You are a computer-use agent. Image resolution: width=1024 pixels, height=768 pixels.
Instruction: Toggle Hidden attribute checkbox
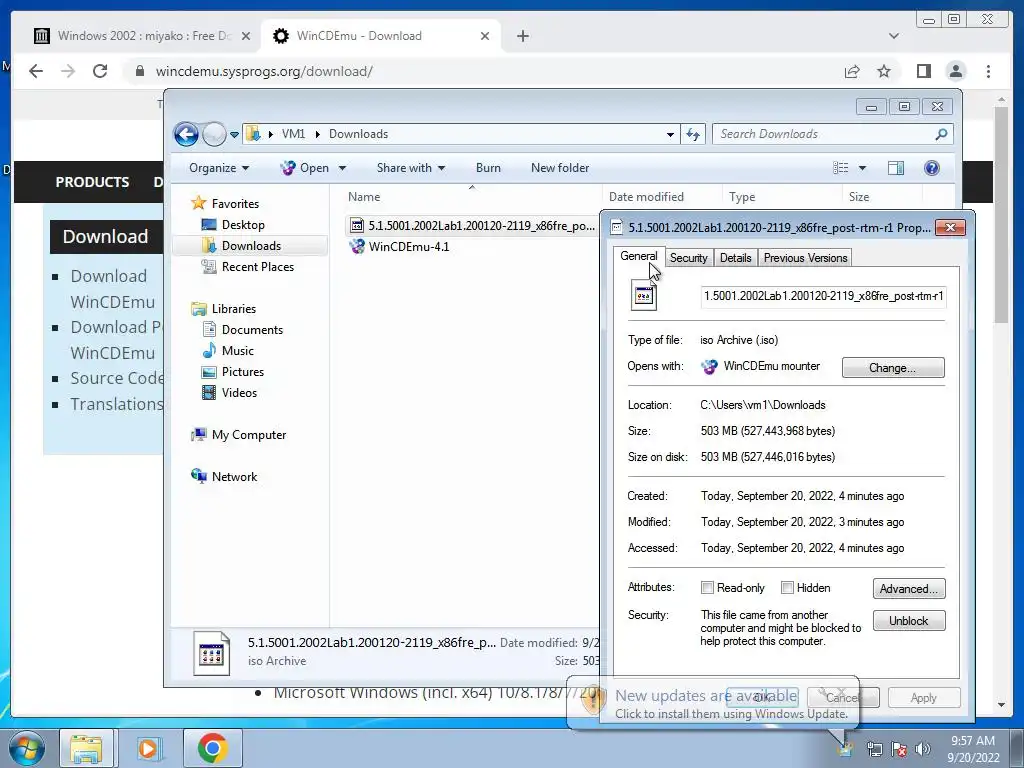[x=788, y=588]
